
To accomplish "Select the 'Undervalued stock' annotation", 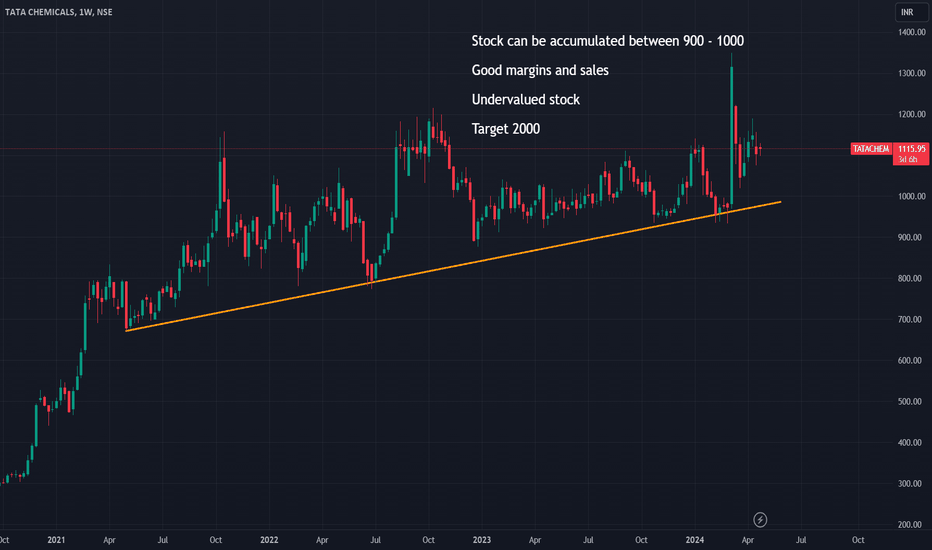I will pos(525,99).
